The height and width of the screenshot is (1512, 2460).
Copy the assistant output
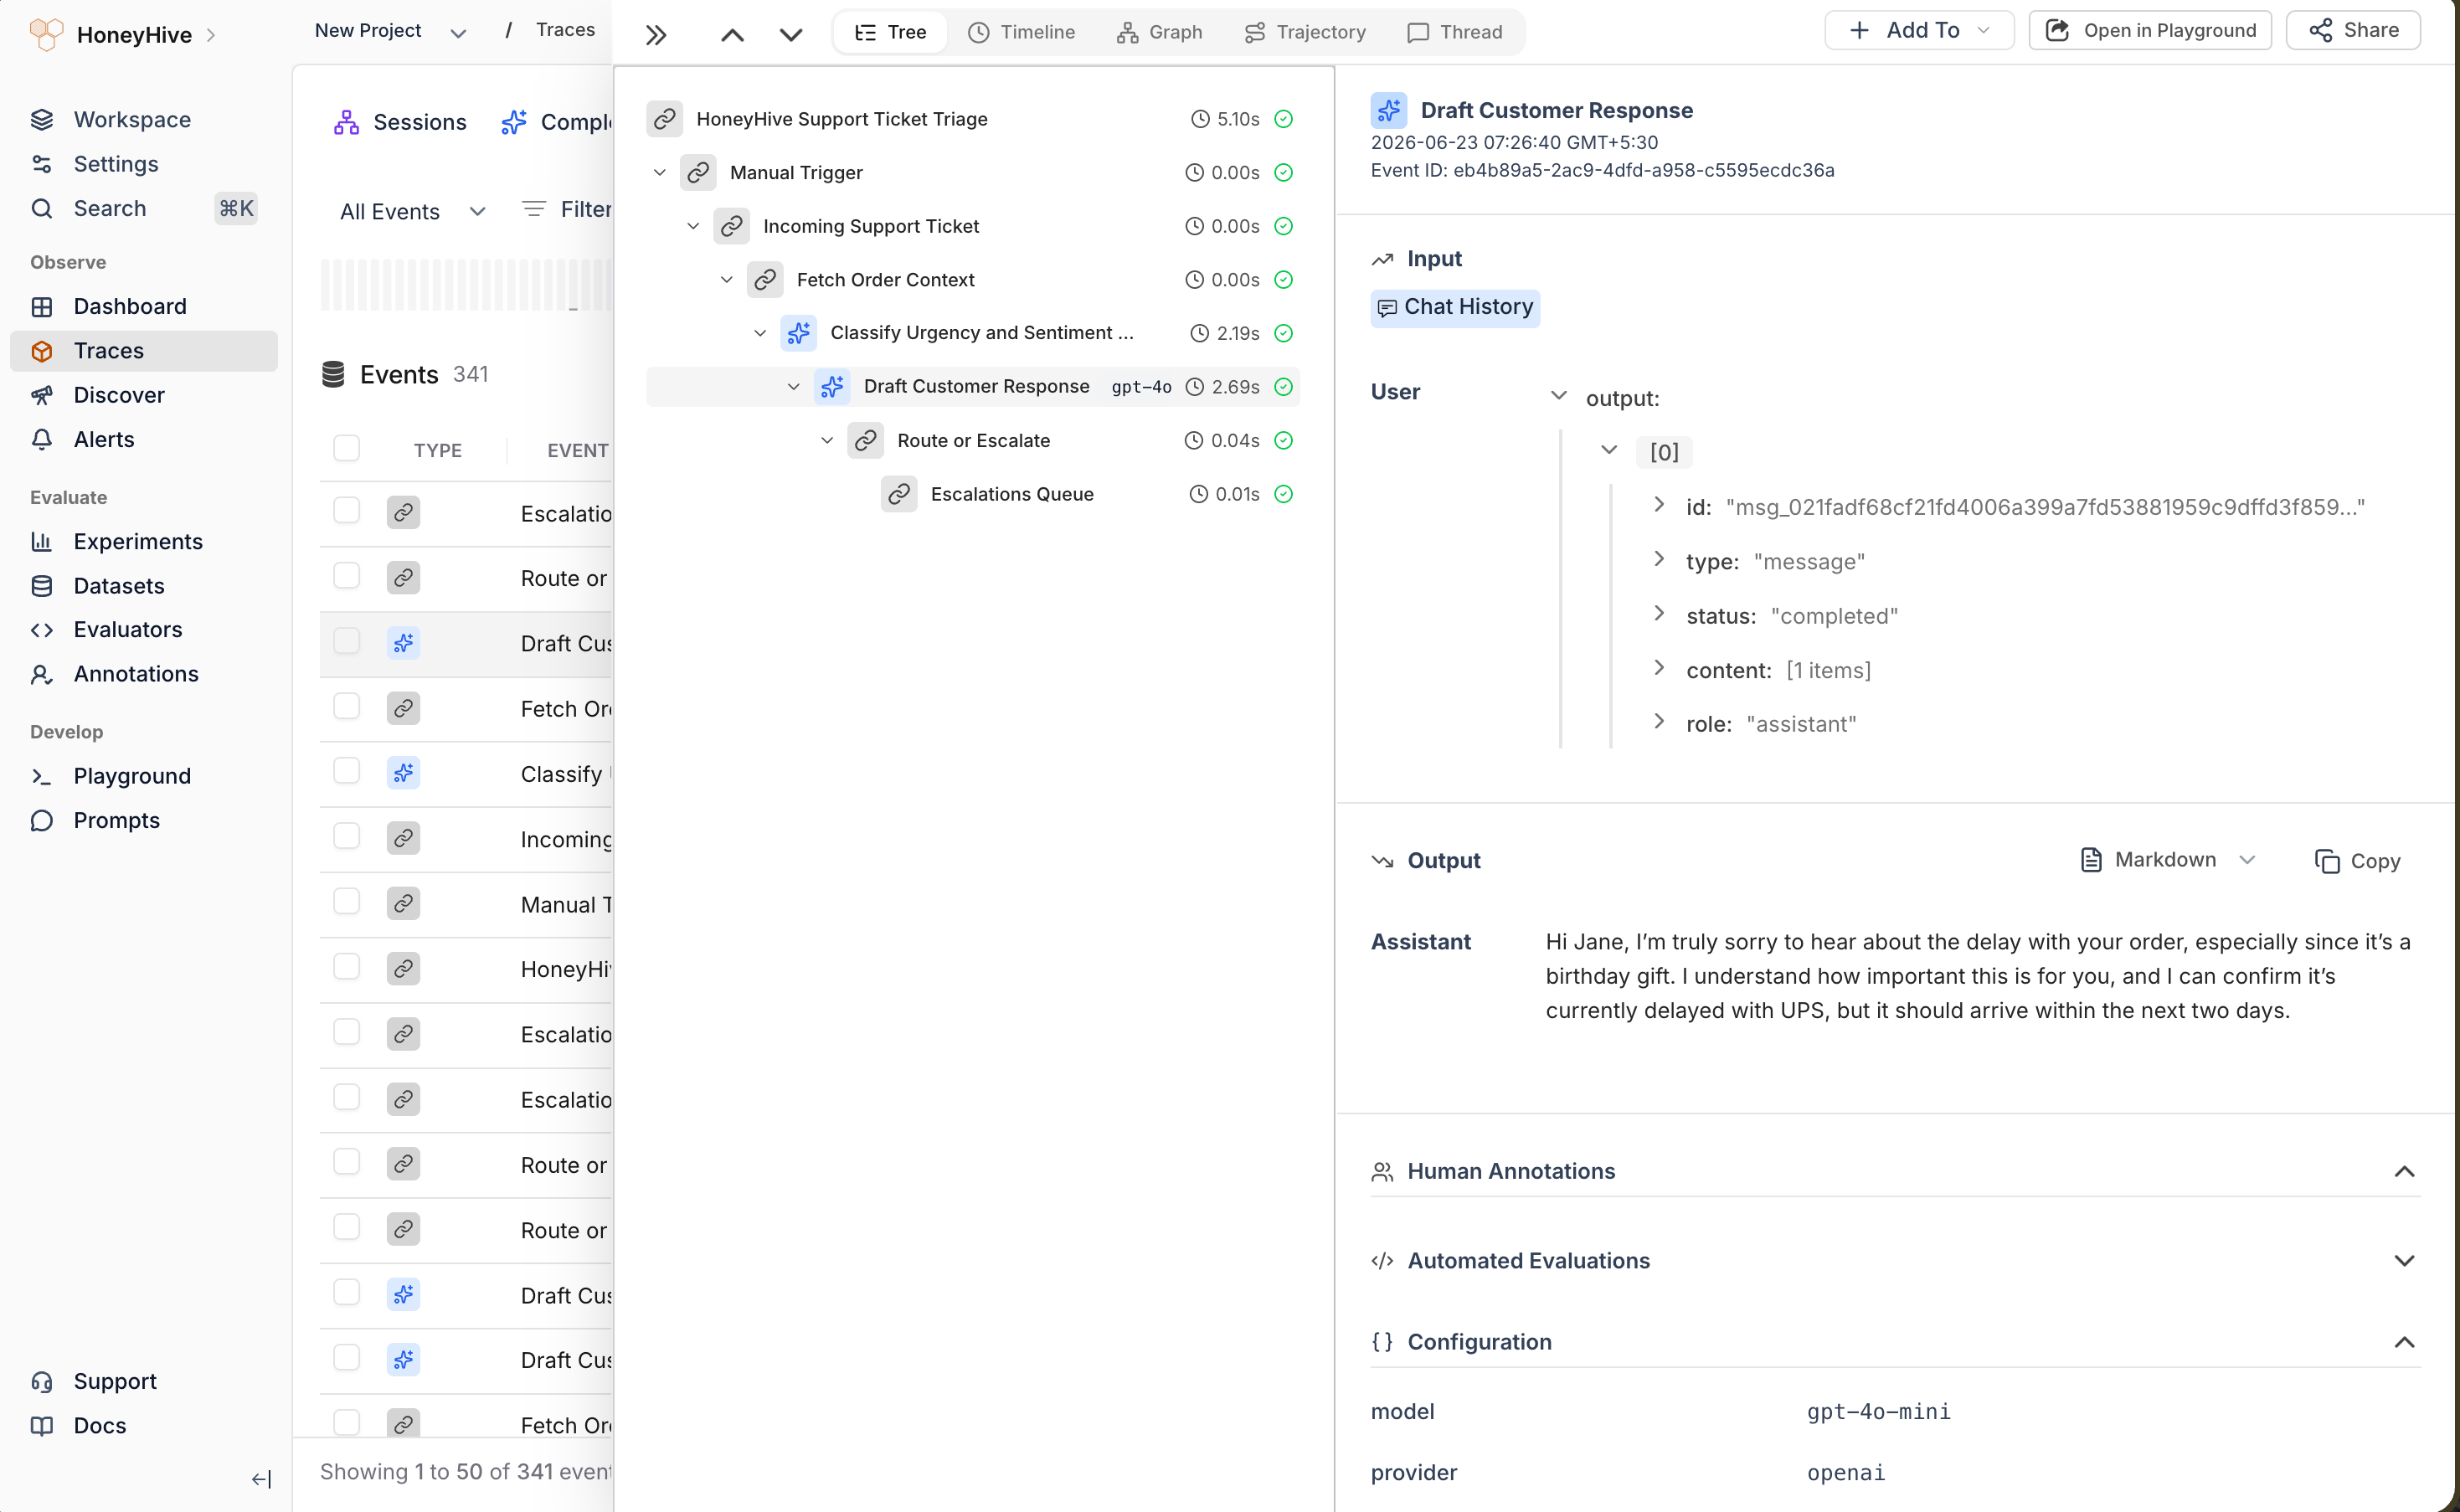pyautogui.click(x=2357, y=861)
